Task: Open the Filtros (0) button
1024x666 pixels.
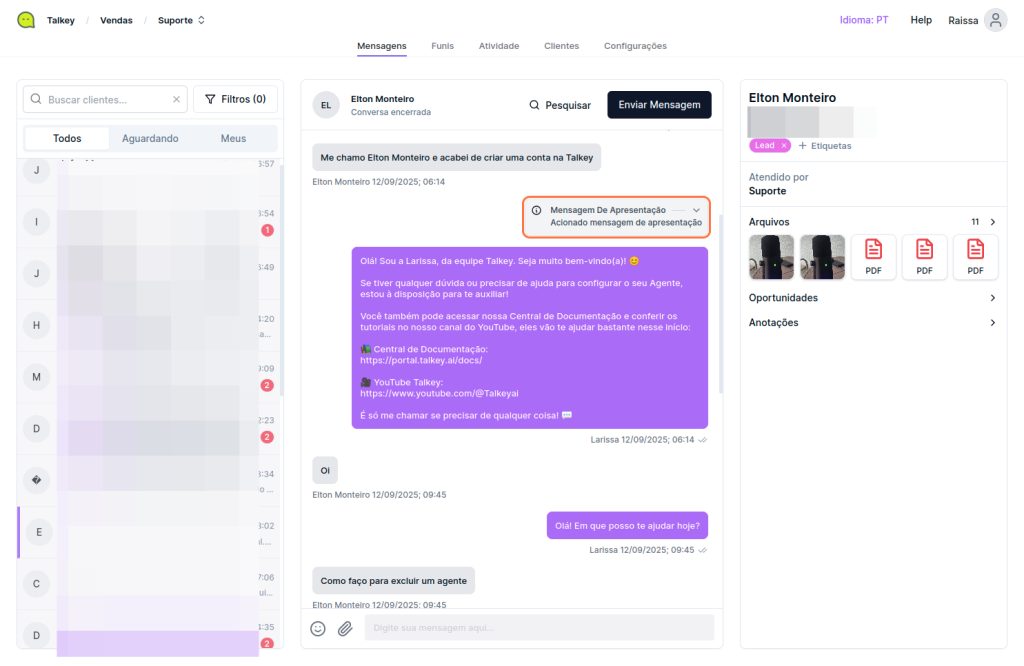Action: click(x=235, y=99)
